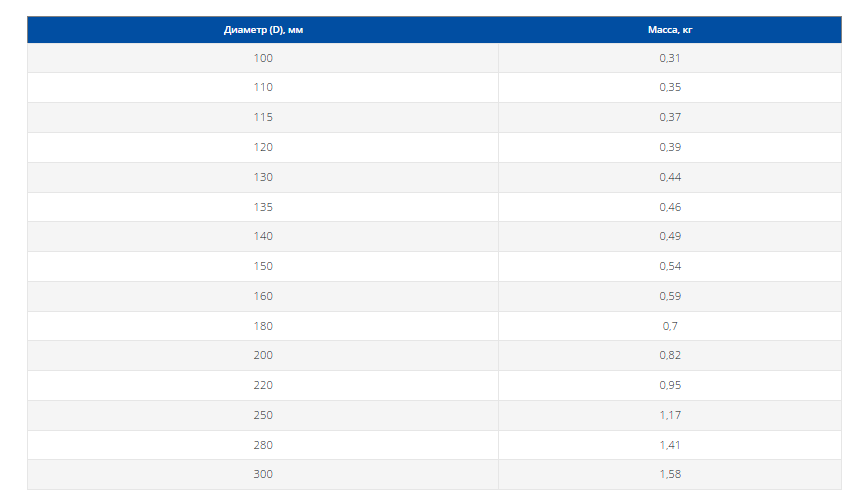
Task: Select the diameter cell showing 100
Action: point(263,58)
